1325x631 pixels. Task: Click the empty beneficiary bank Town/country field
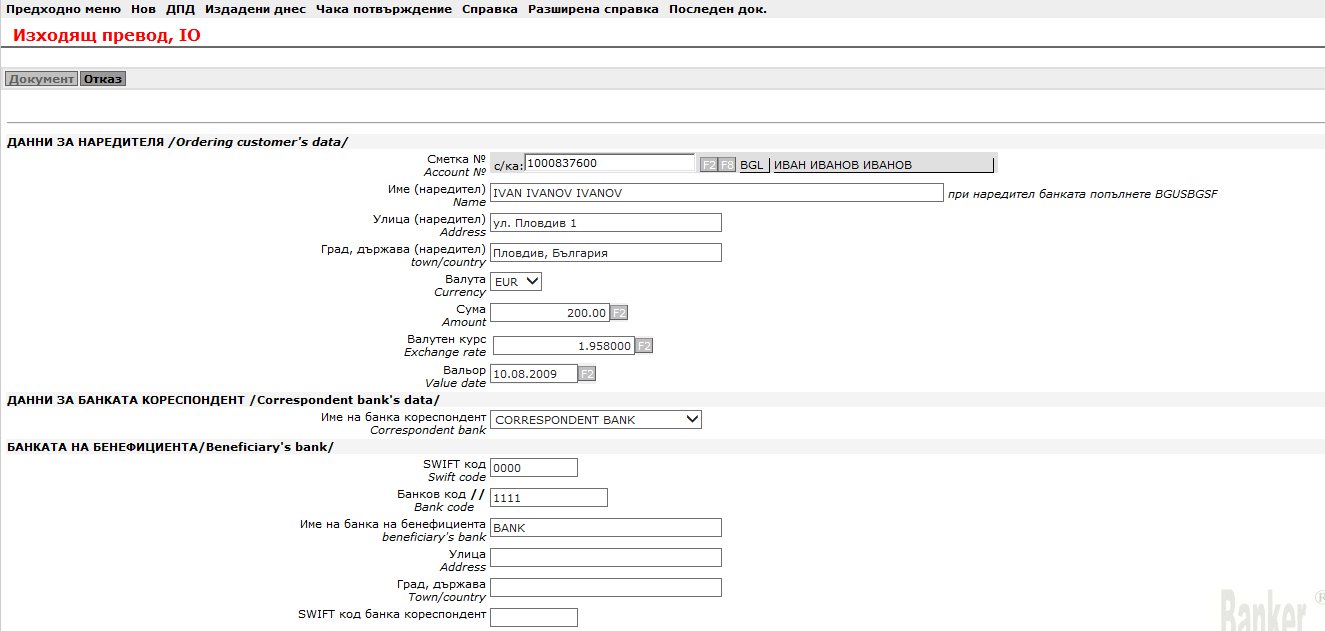(x=606, y=587)
